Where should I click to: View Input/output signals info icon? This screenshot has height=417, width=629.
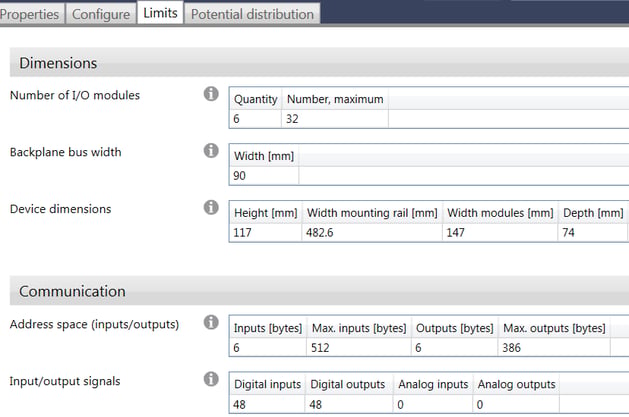[211, 379]
